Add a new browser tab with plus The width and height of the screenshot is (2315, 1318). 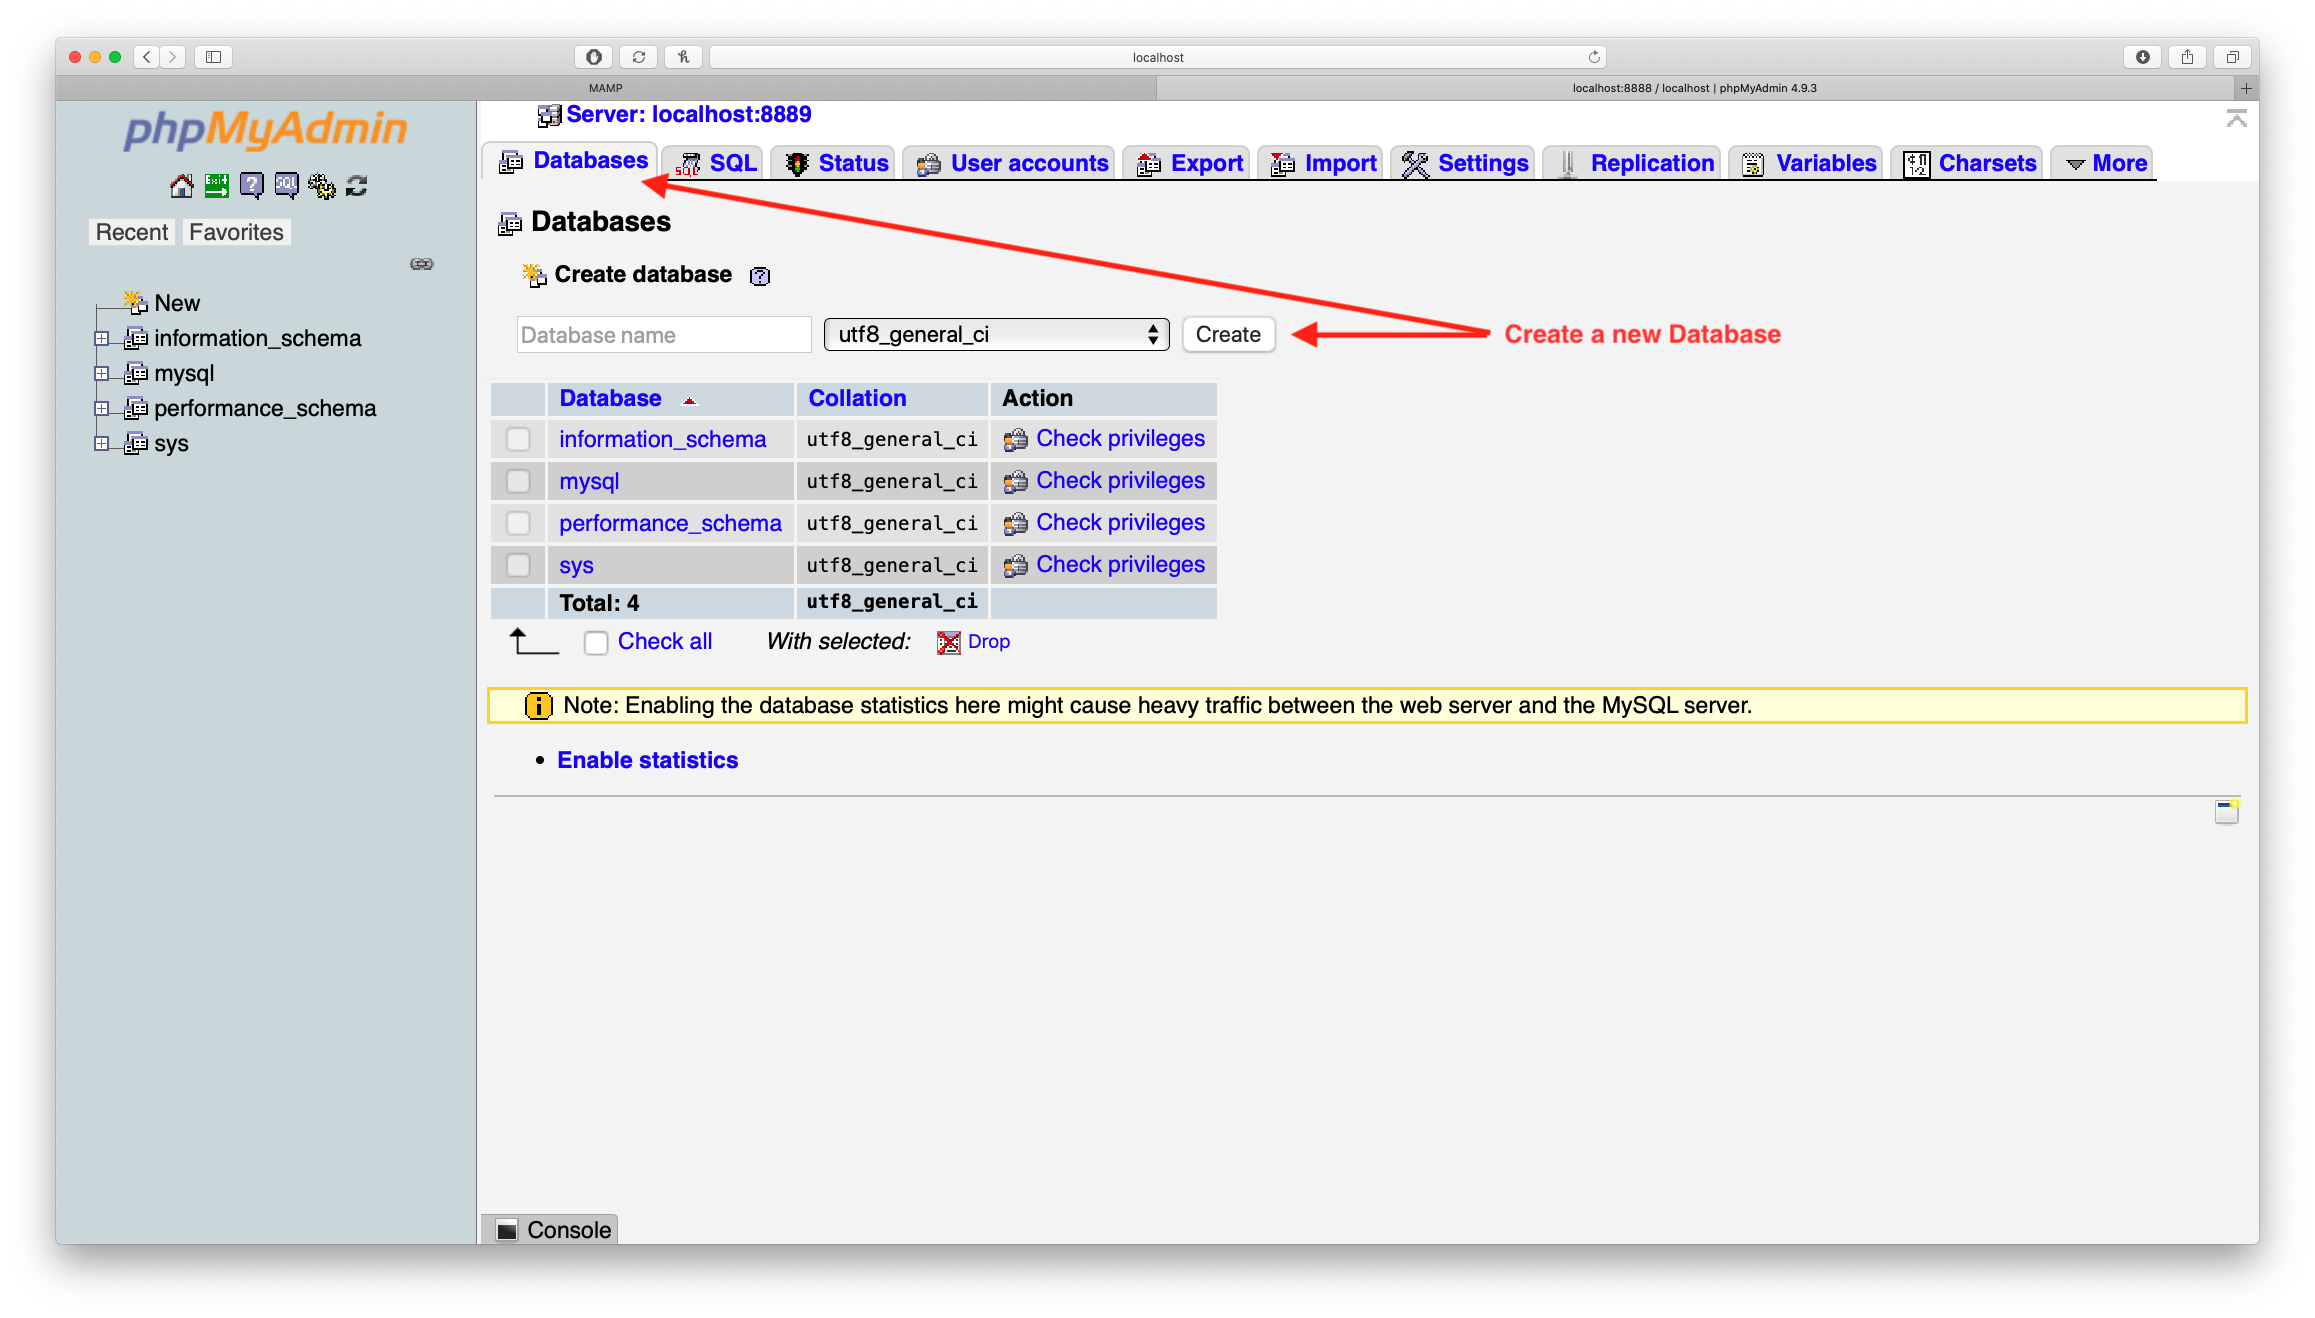tap(2245, 88)
